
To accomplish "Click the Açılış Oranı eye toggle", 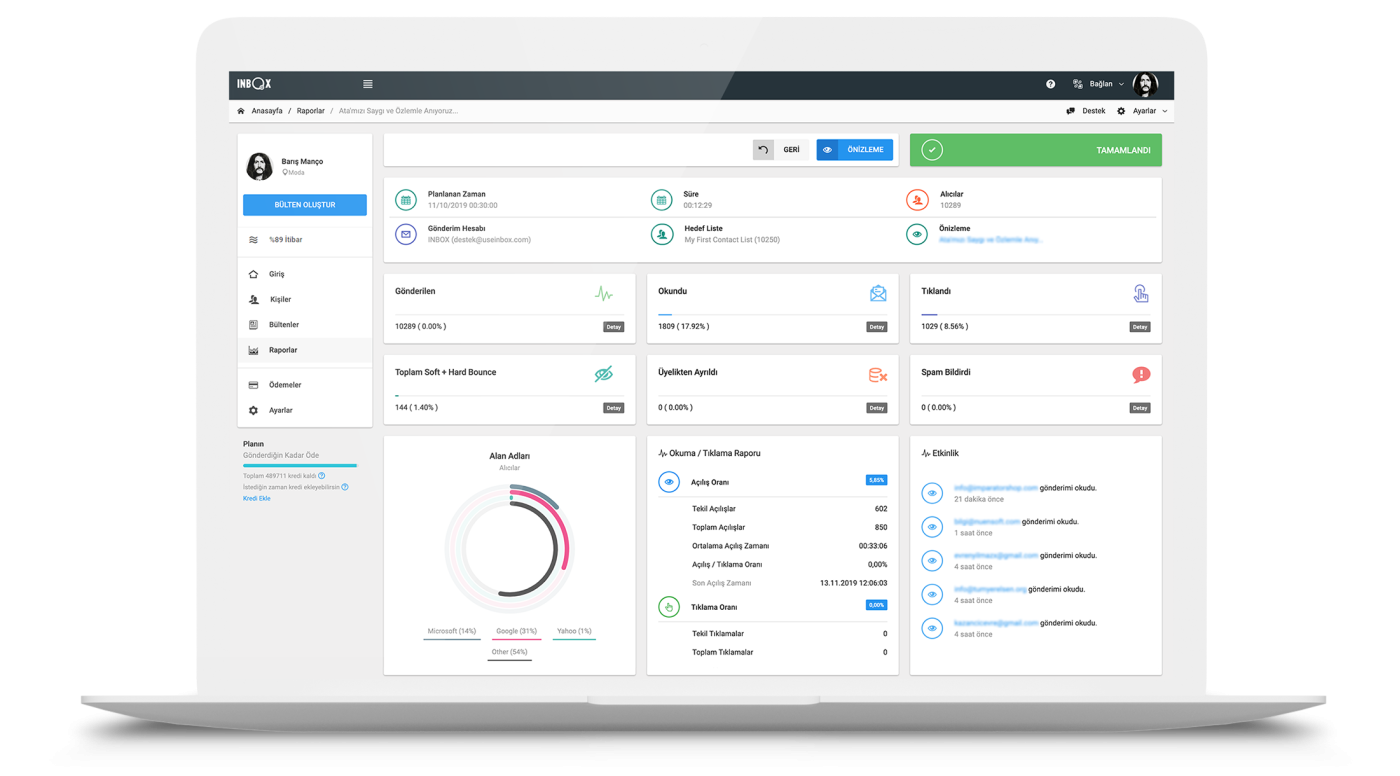I will point(669,481).
